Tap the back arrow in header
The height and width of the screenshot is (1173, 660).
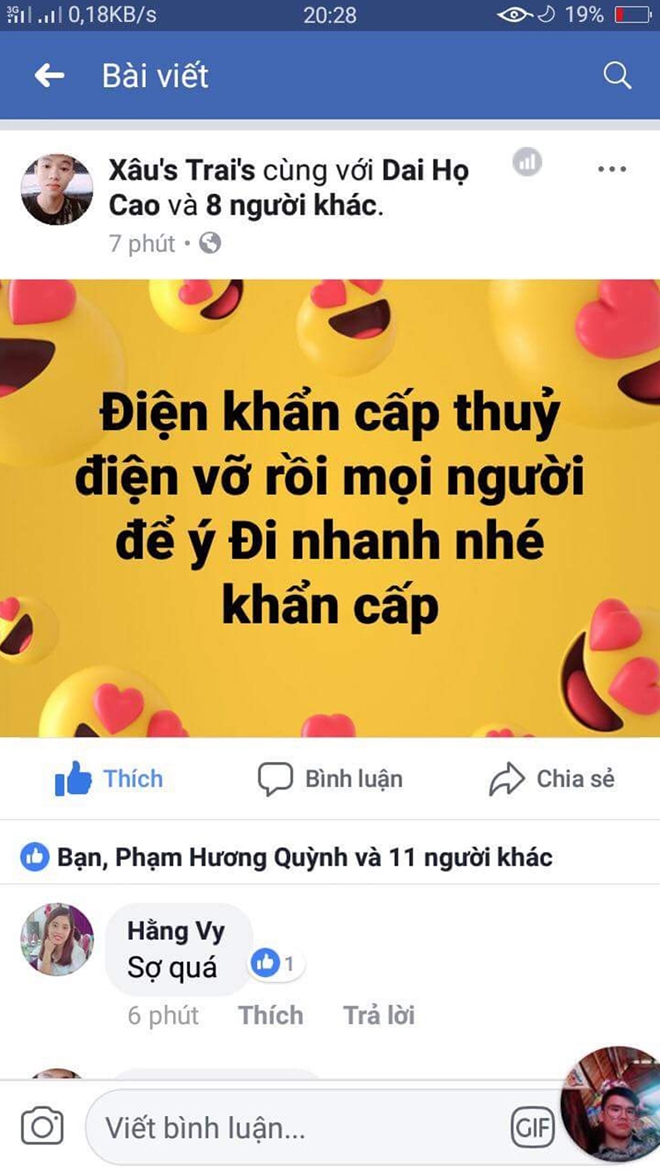coord(49,75)
